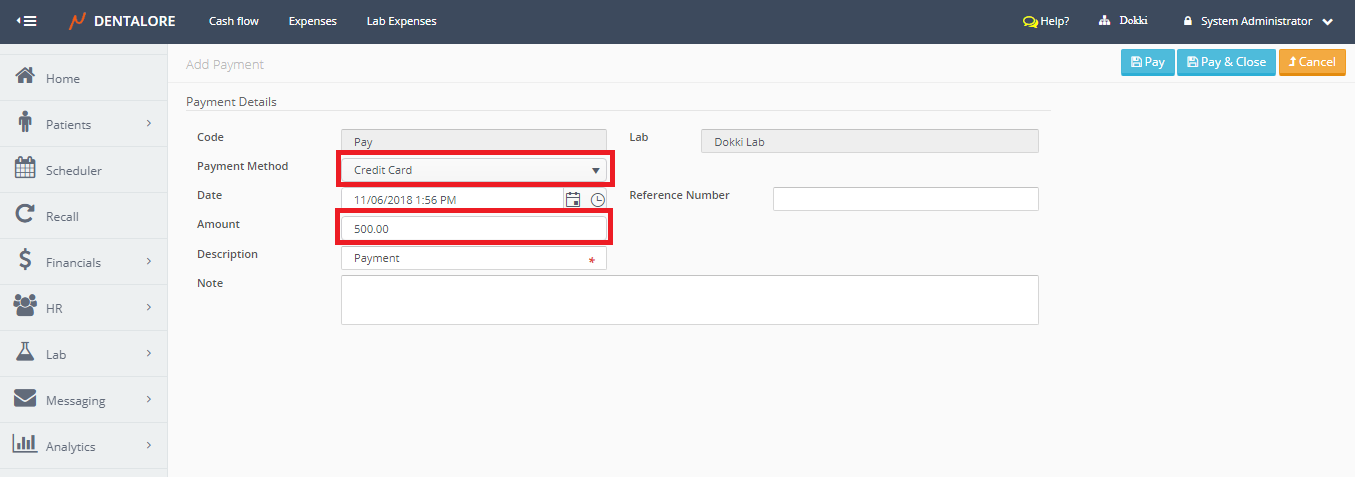Expand the System Administrator user menu

coord(1327,21)
